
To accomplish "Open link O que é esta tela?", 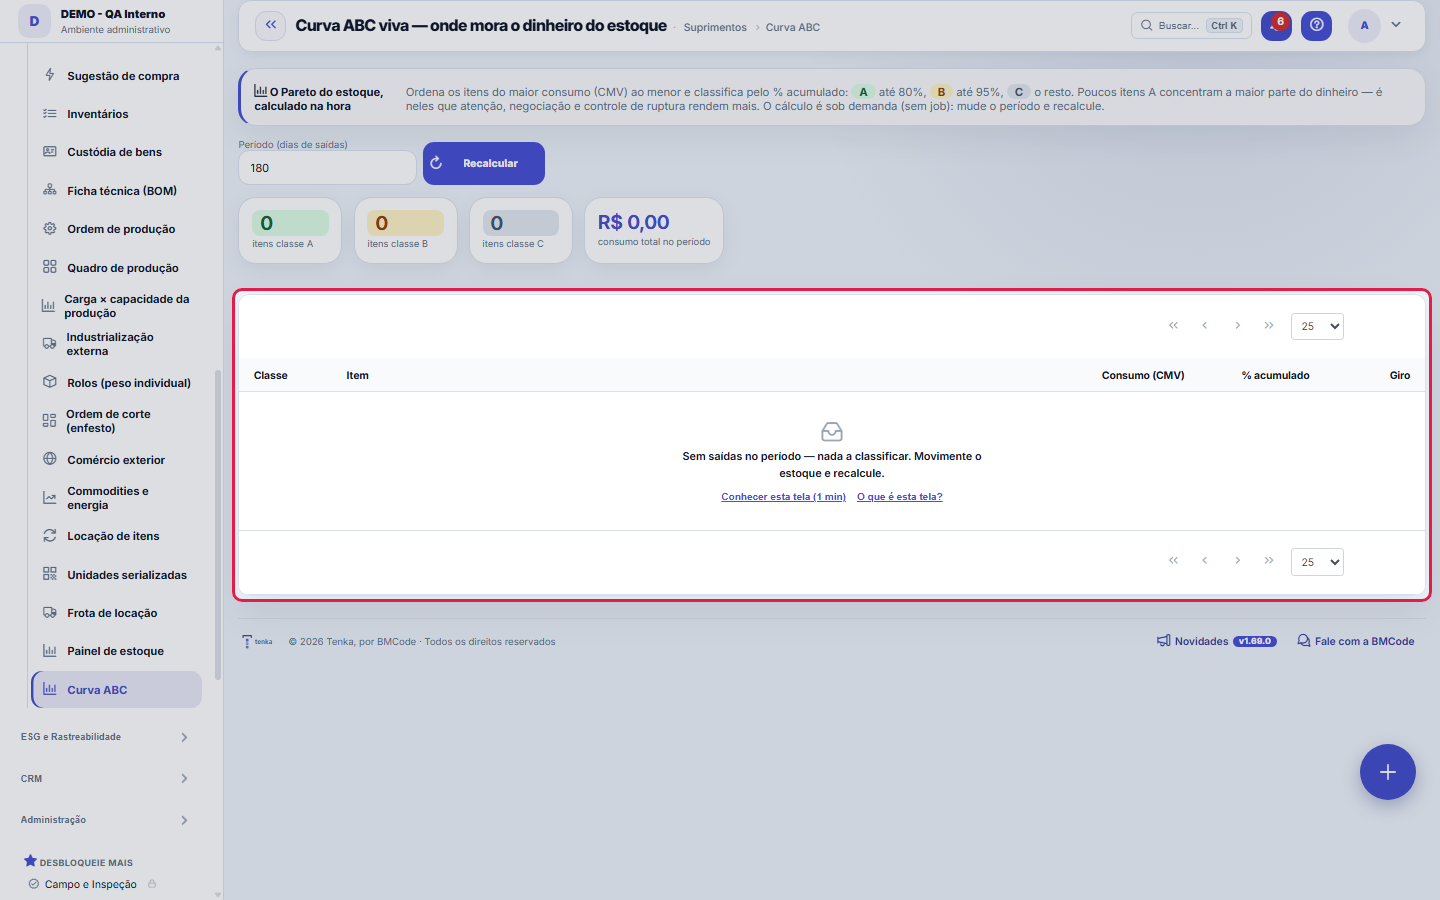I will click(899, 497).
